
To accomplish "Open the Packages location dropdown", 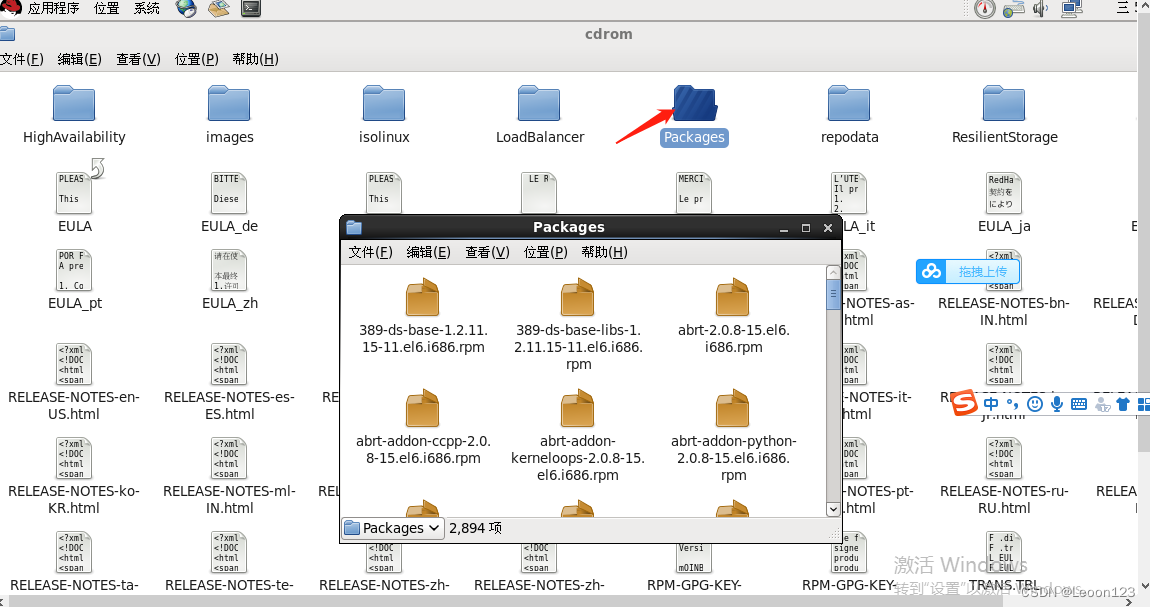I will 392,528.
